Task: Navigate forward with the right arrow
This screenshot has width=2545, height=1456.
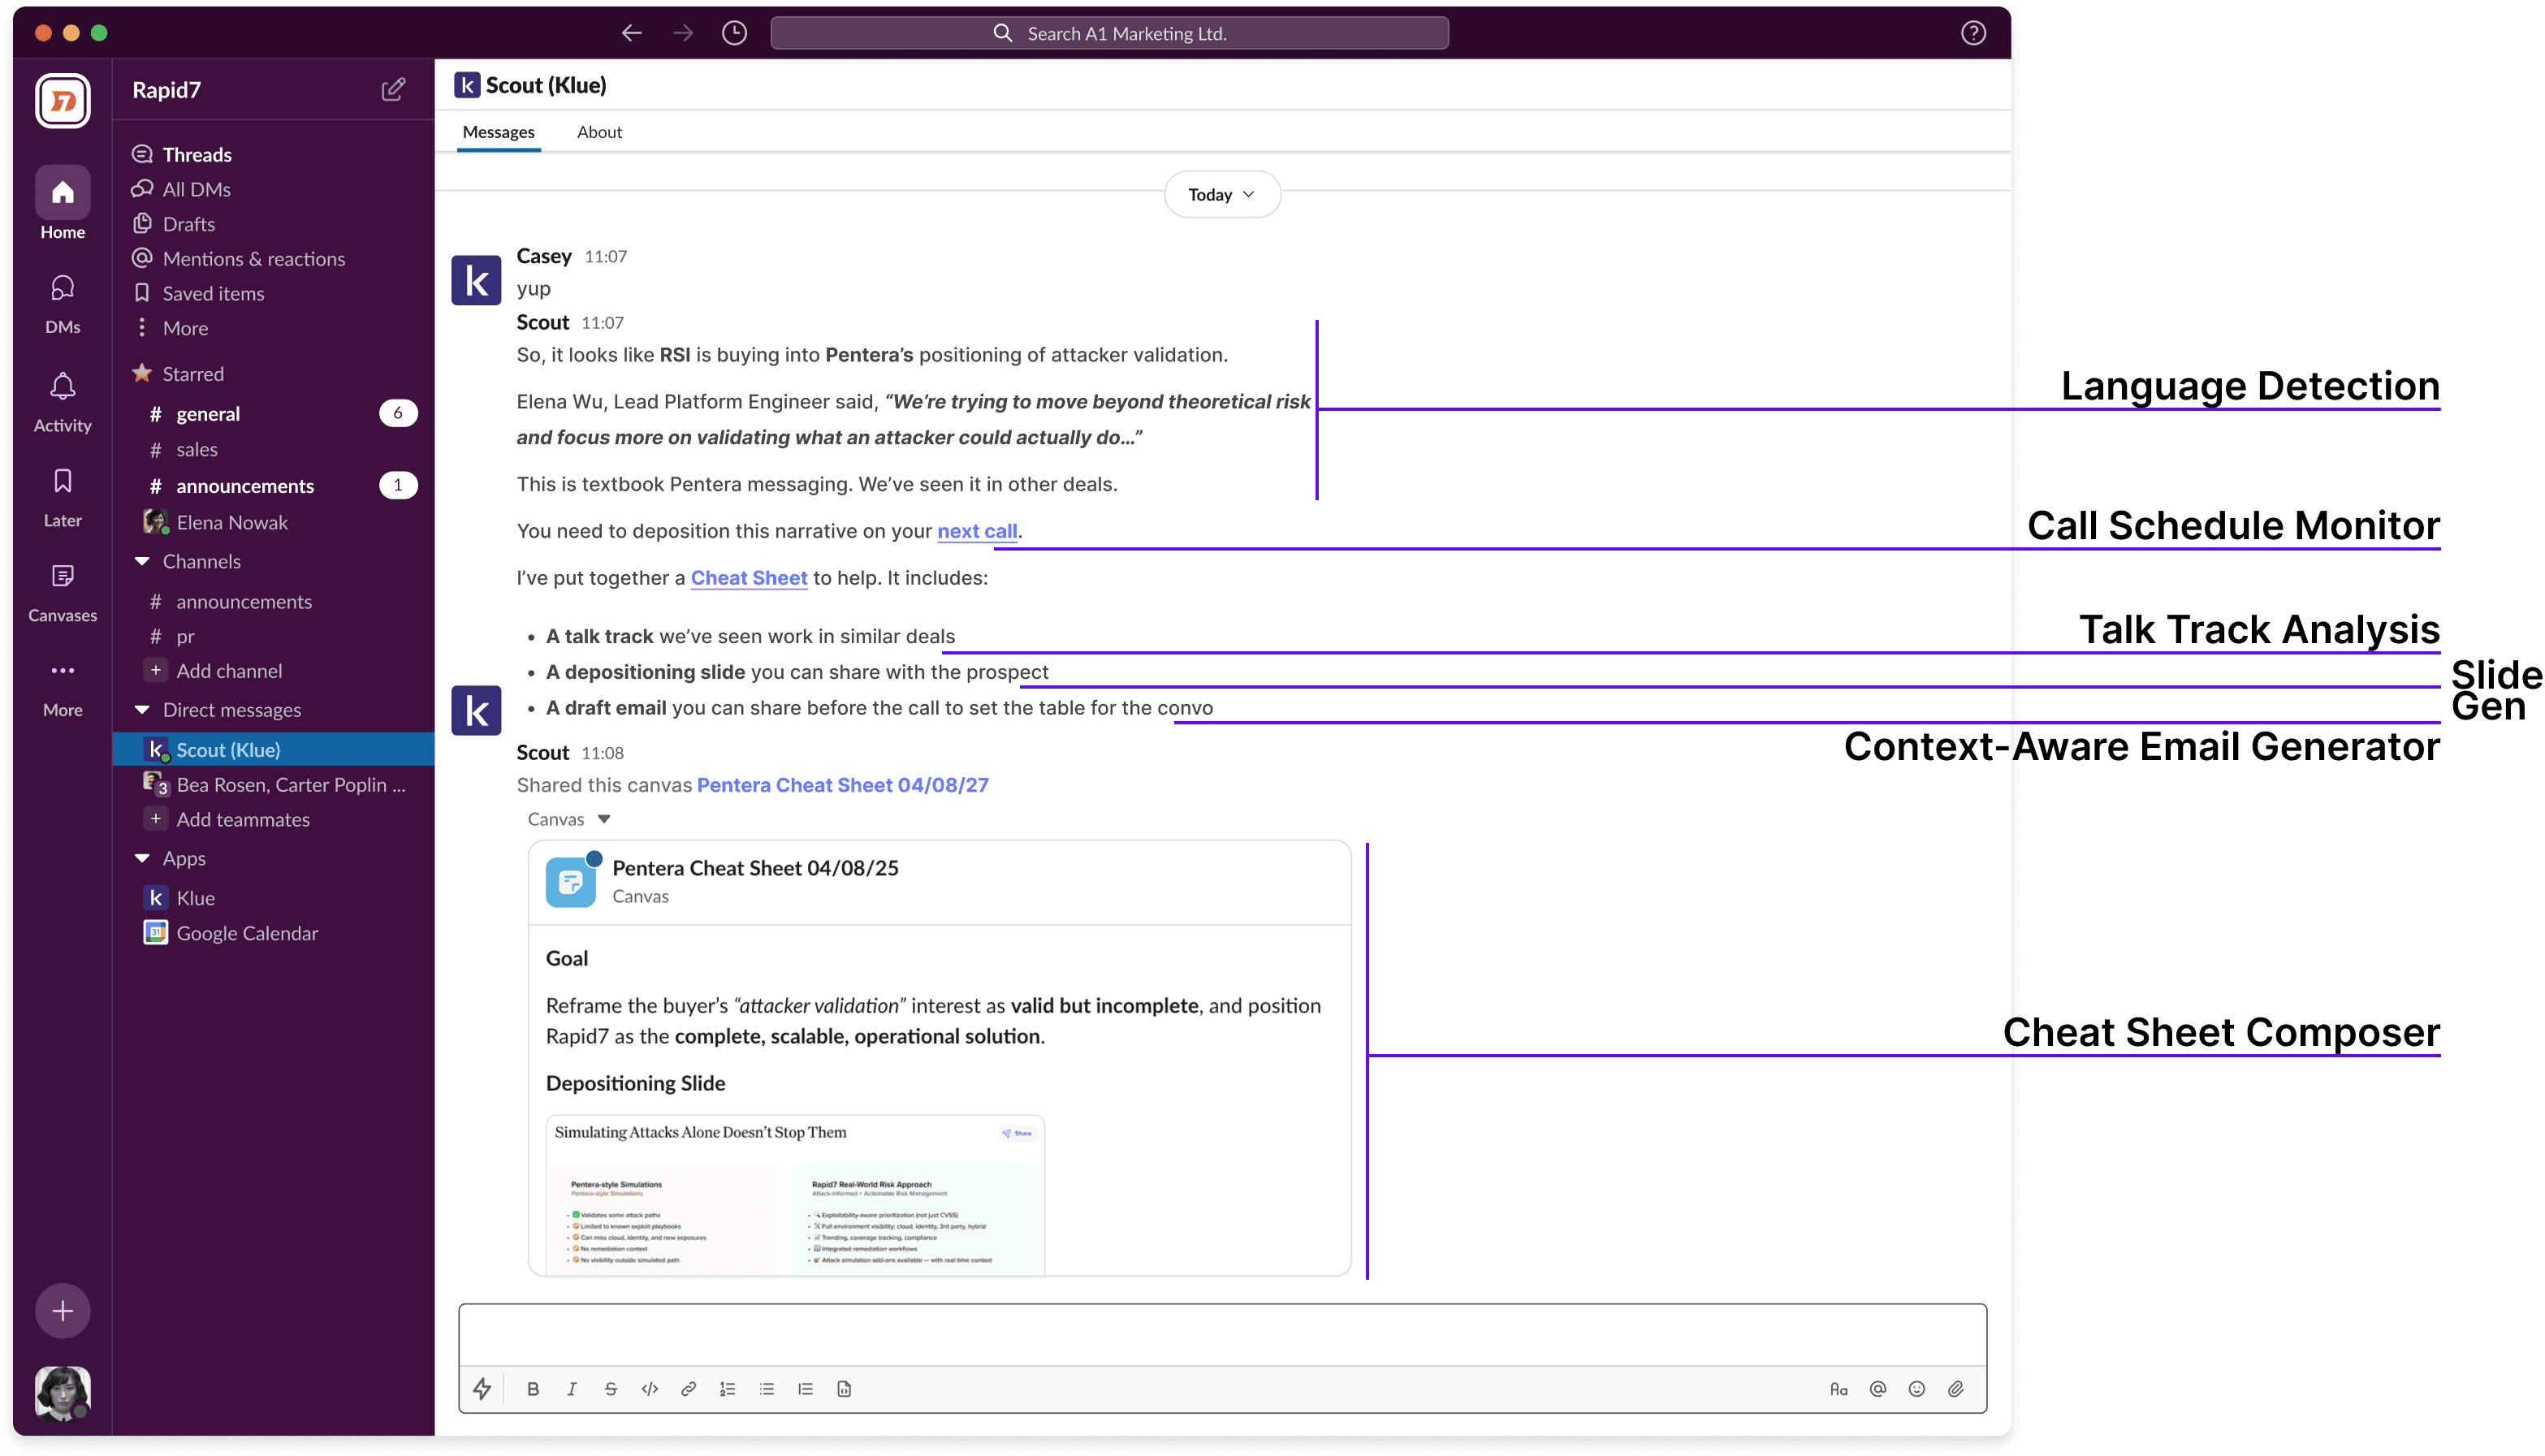Action: (683, 33)
